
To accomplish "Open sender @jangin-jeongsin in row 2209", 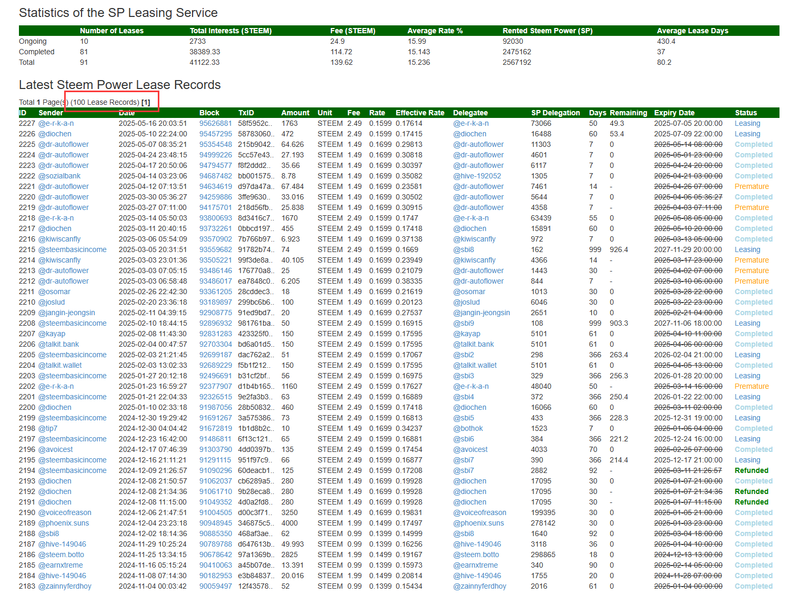I will (66, 312).
